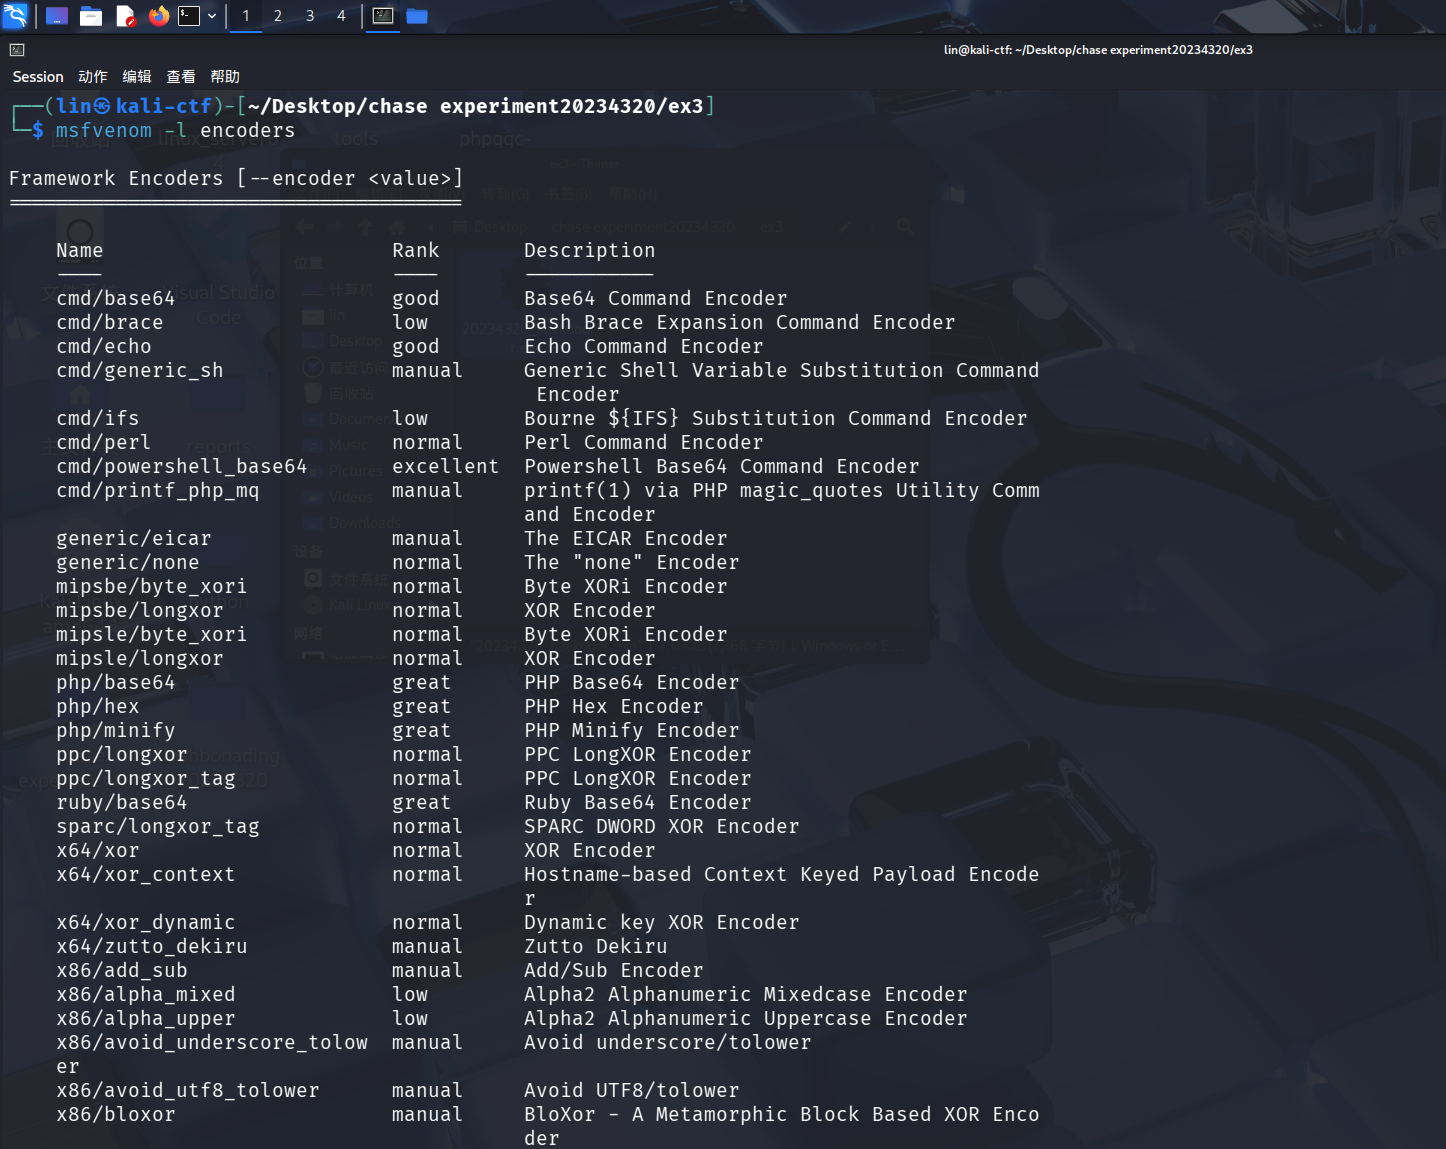Screen dimensions: 1446x1149
Task: Click the encoder name php/base64
Action: click(x=116, y=683)
